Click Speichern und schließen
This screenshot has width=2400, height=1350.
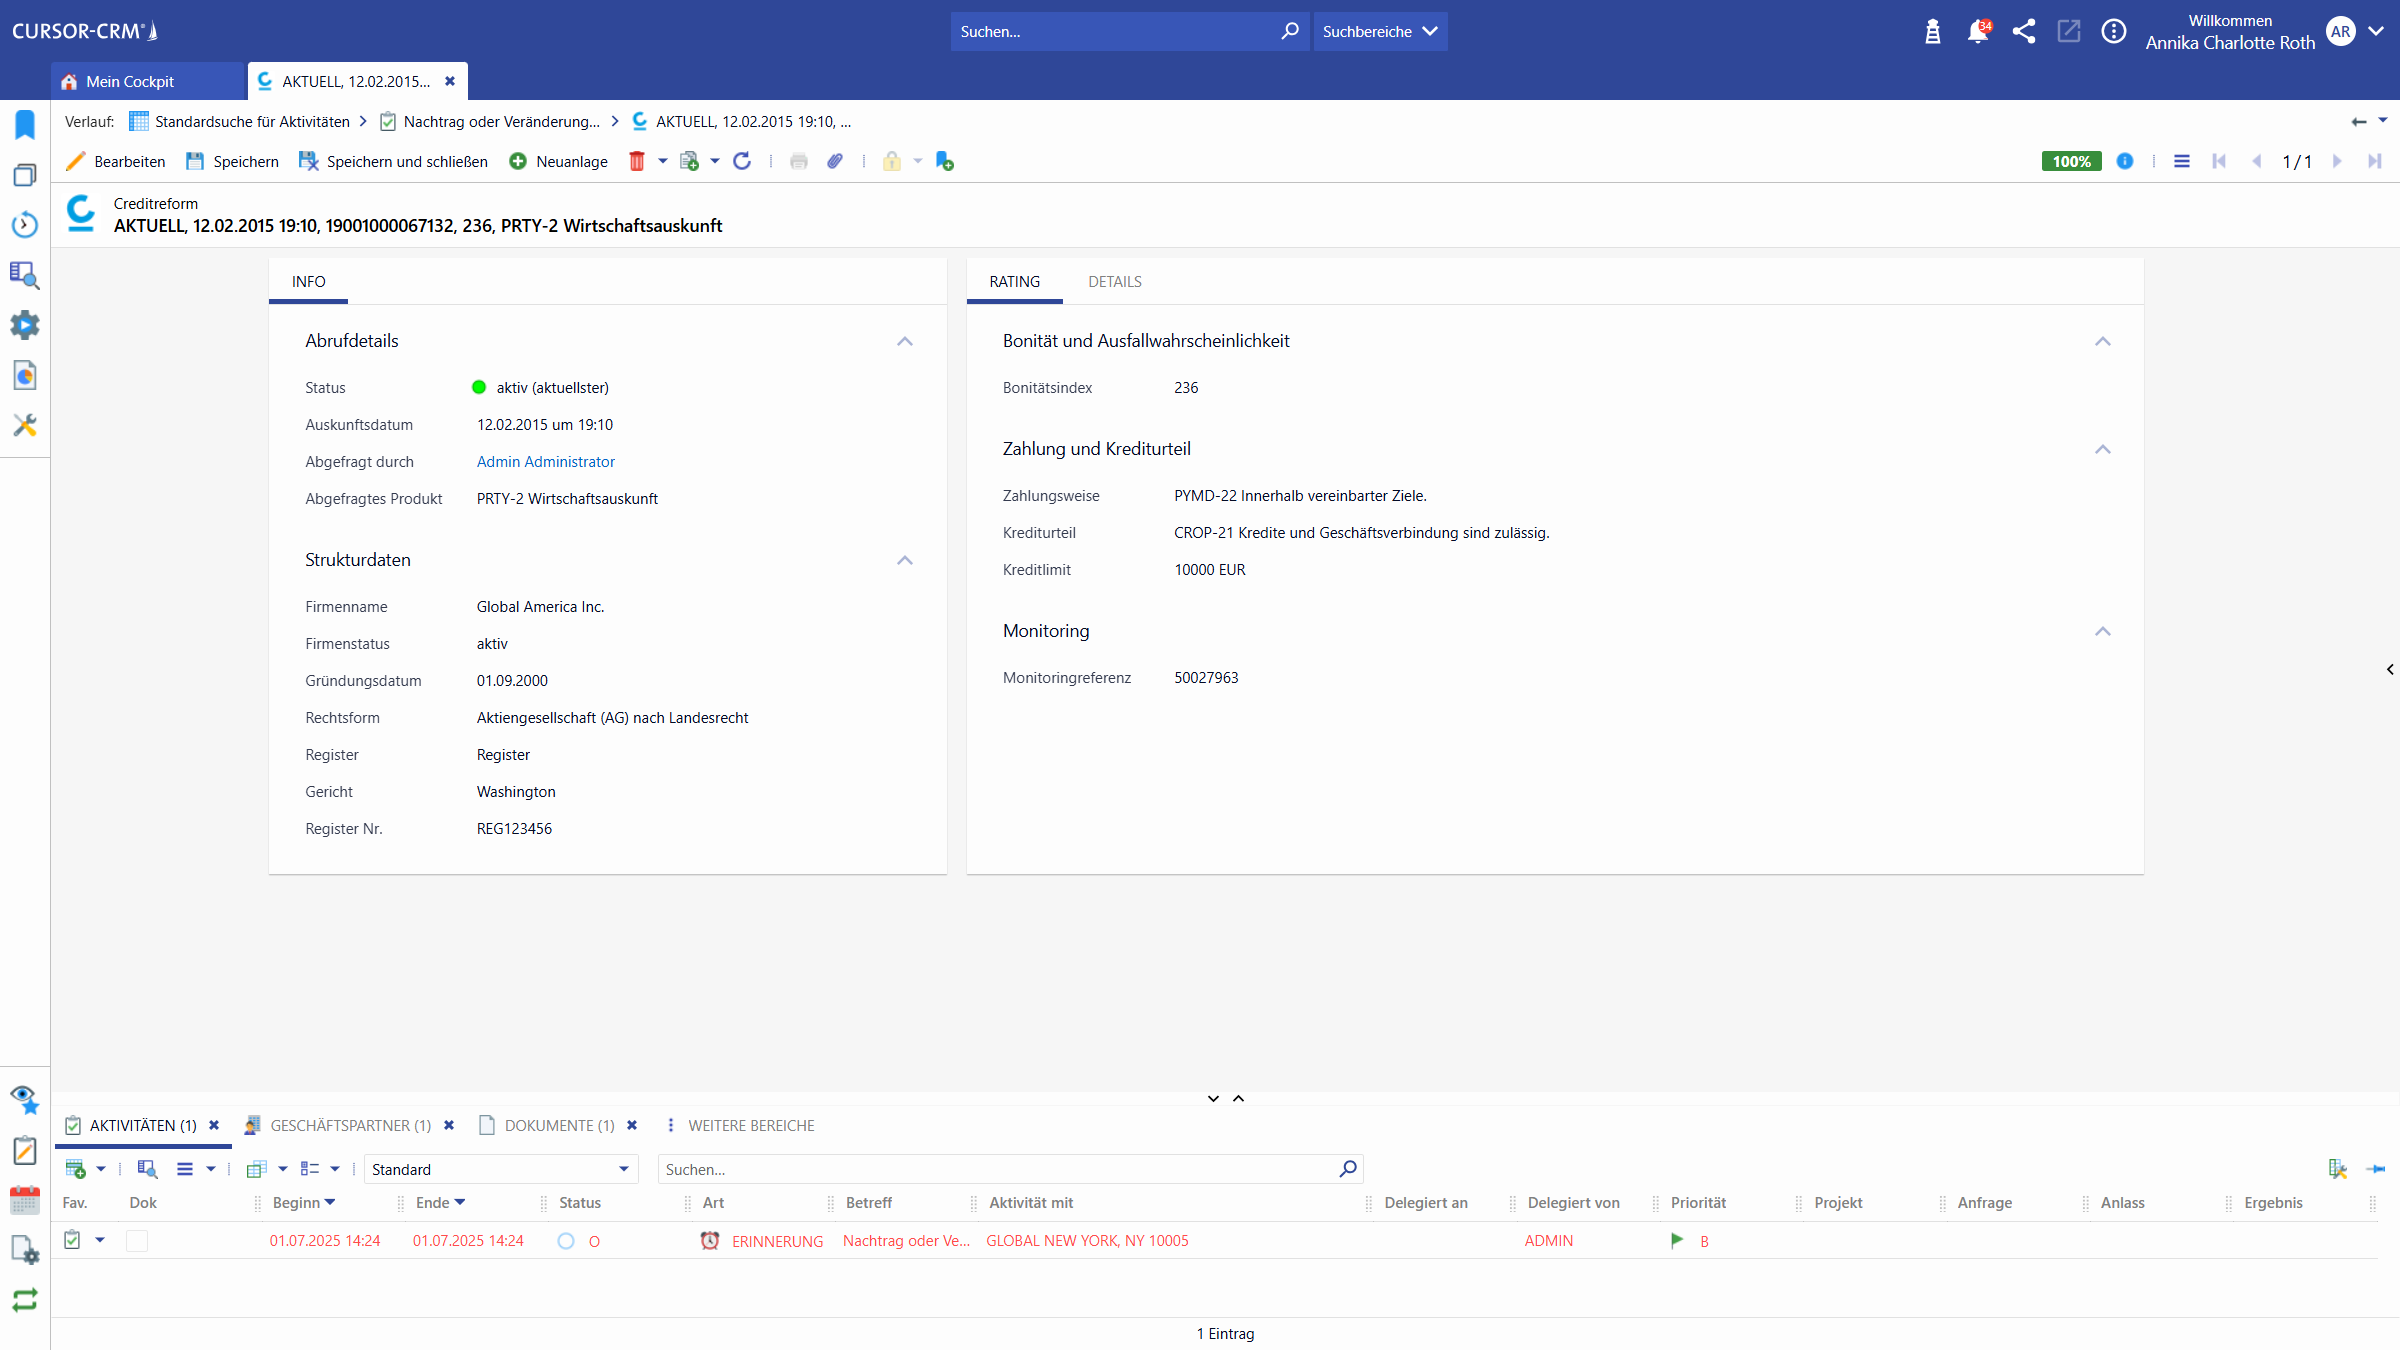[x=394, y=161]
